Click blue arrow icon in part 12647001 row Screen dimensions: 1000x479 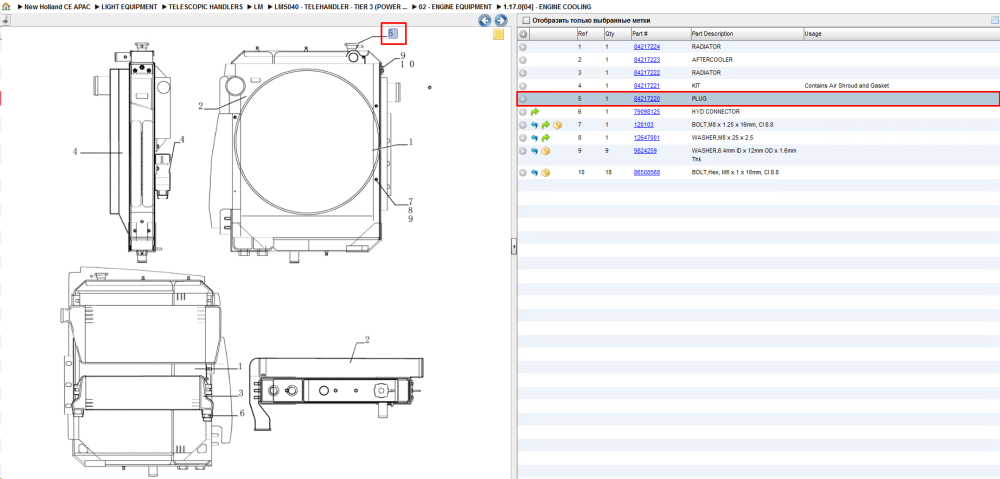[534, 138]
